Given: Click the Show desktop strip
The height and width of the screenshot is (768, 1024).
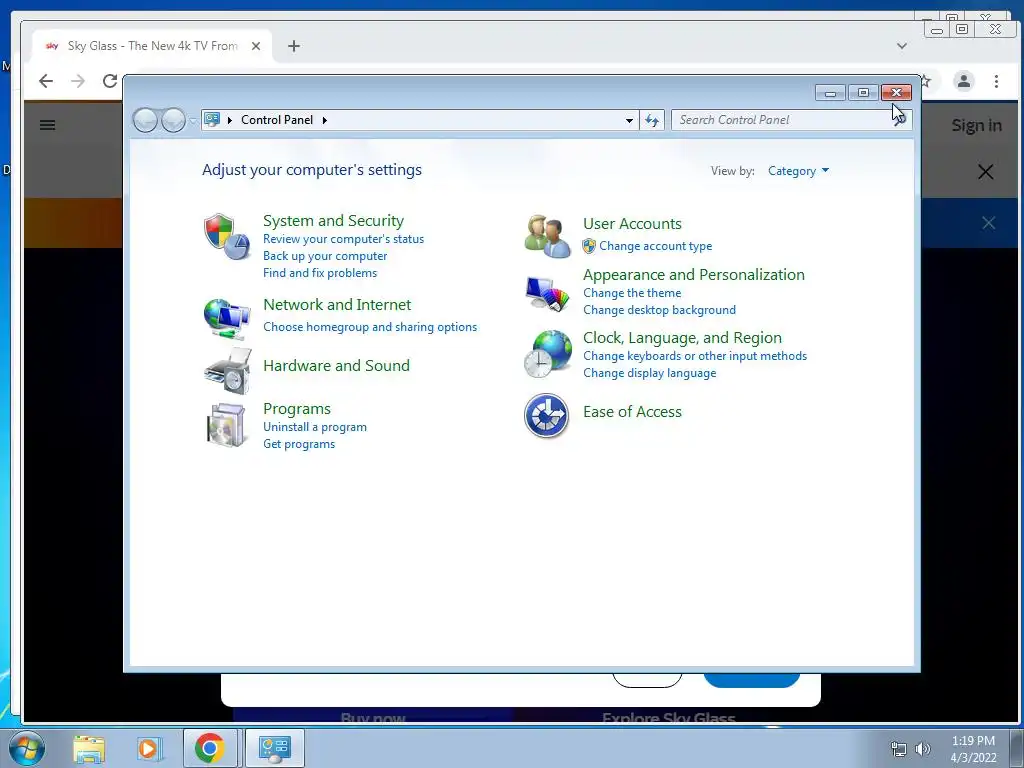Looking at the screenshot, I should point(1017,748).
